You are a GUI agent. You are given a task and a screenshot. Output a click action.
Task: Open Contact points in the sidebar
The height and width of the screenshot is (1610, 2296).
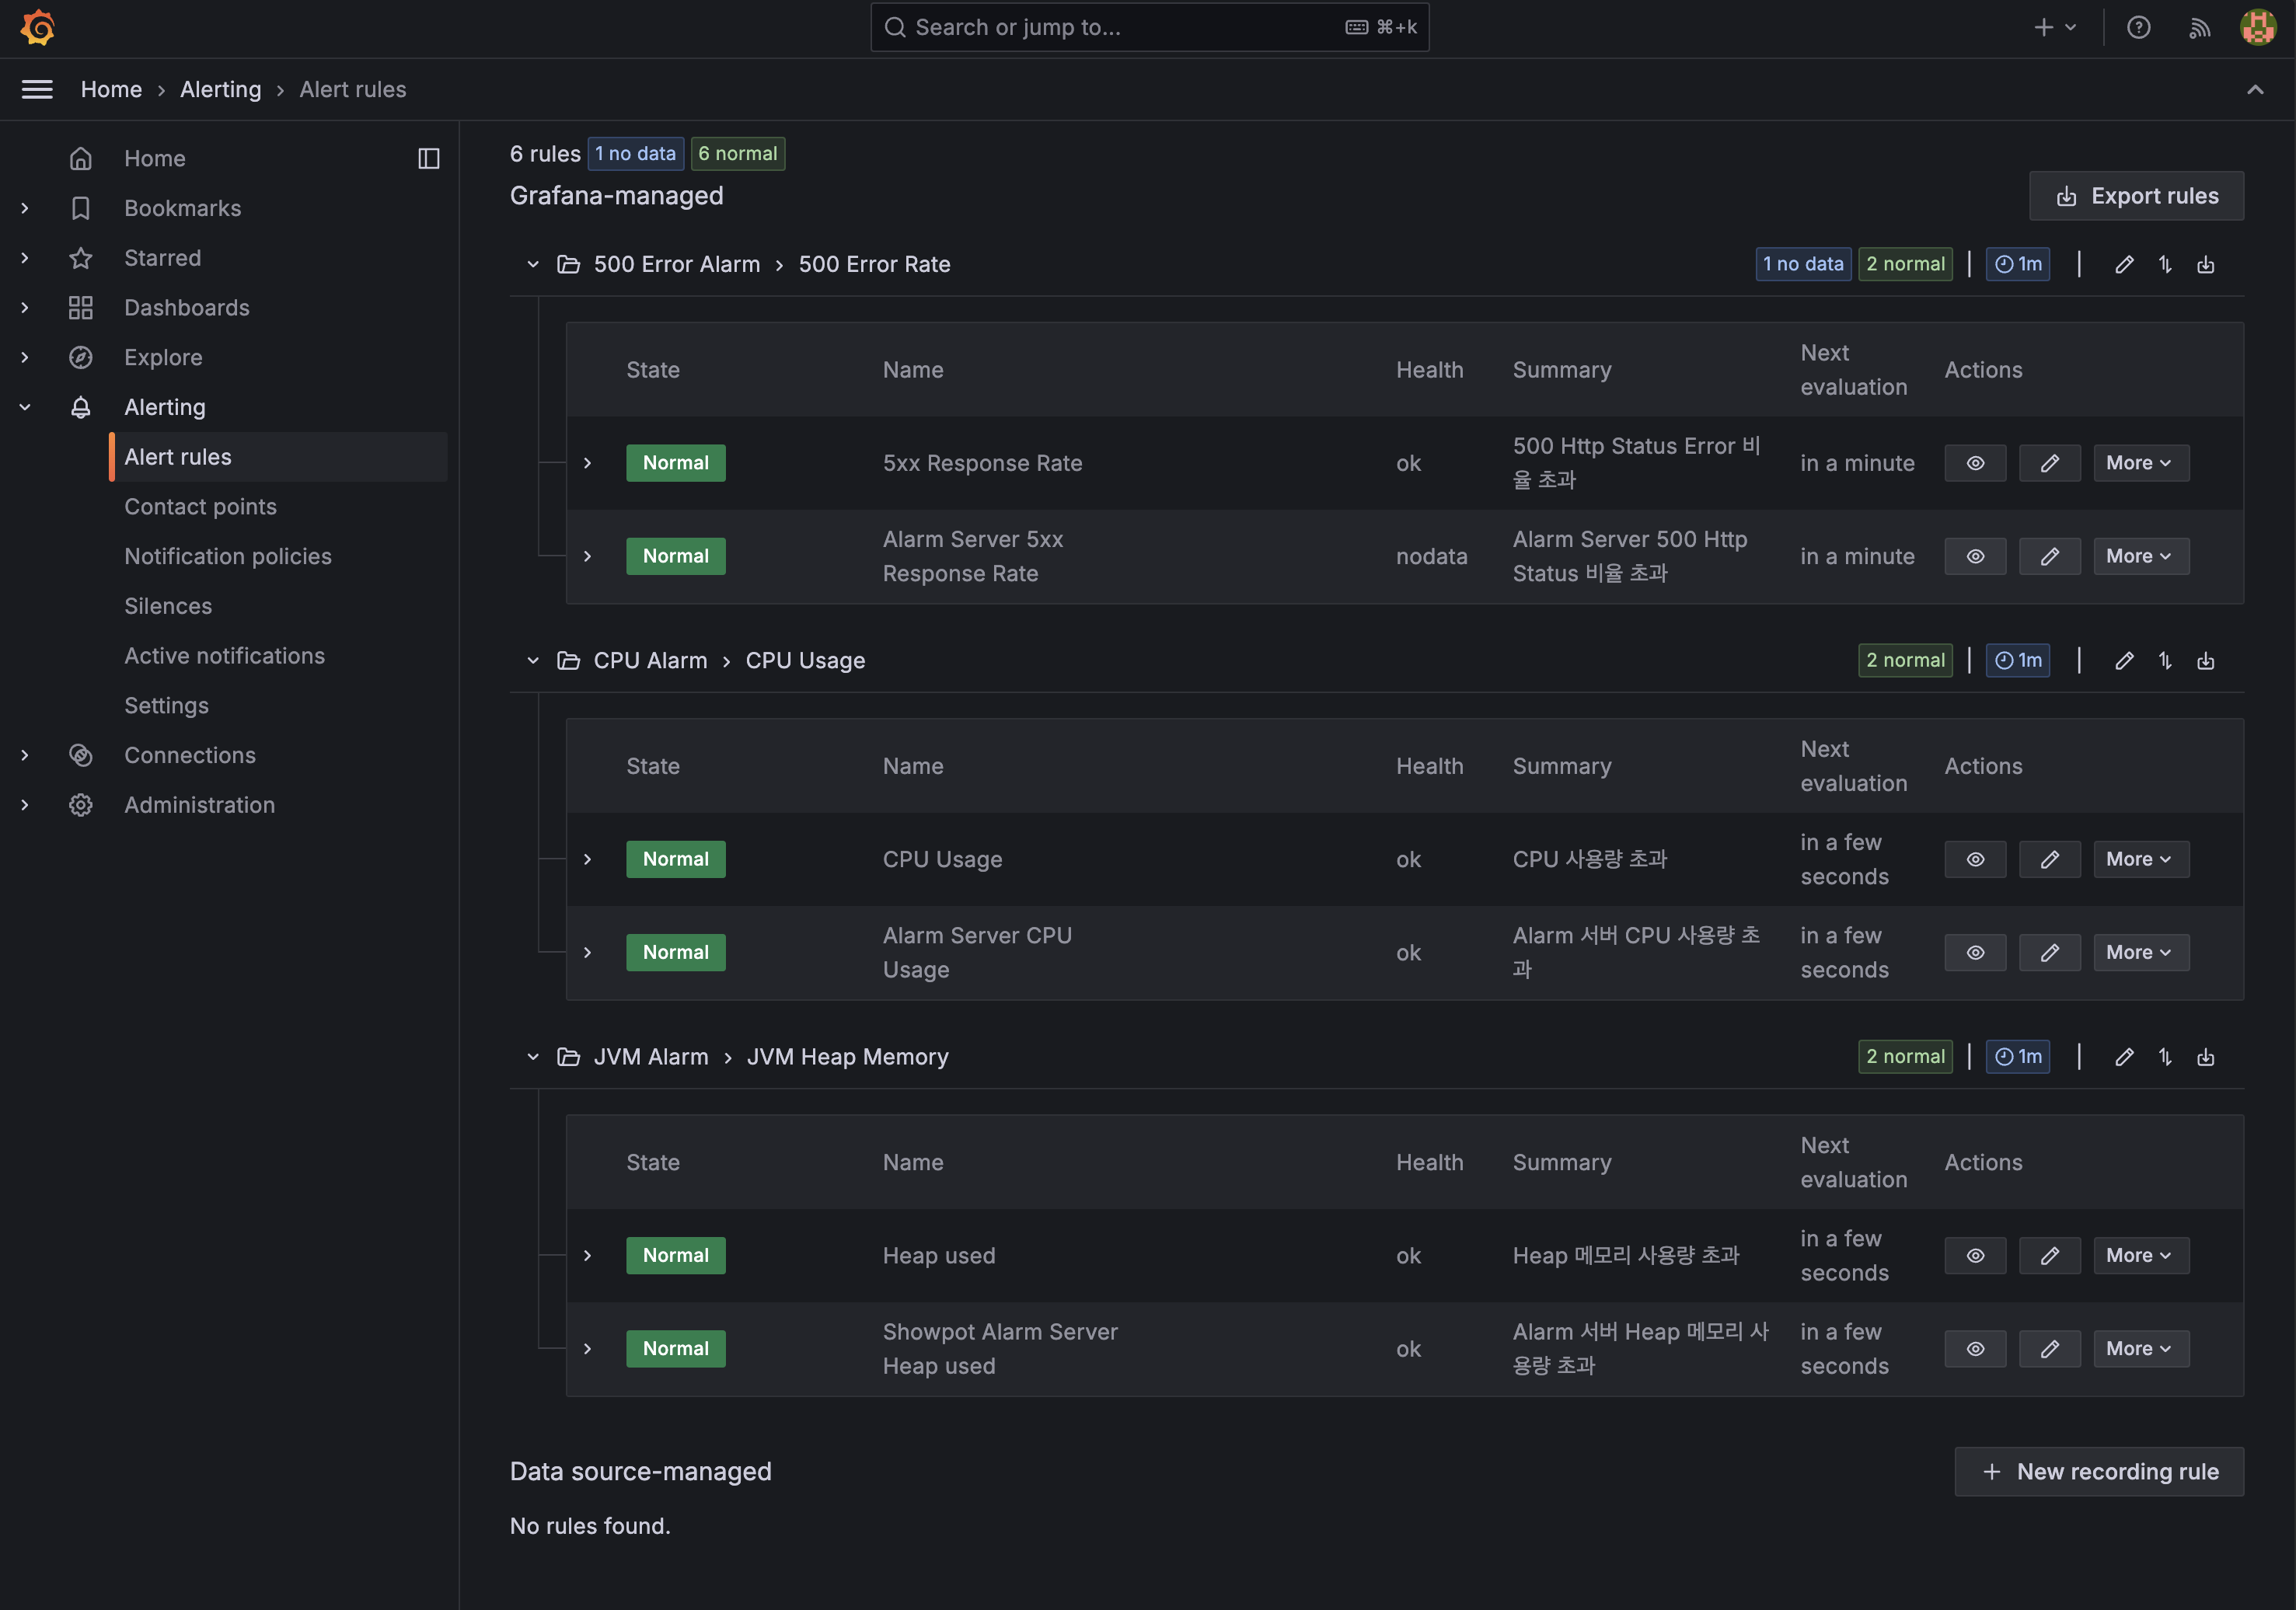tap(200, 506)
